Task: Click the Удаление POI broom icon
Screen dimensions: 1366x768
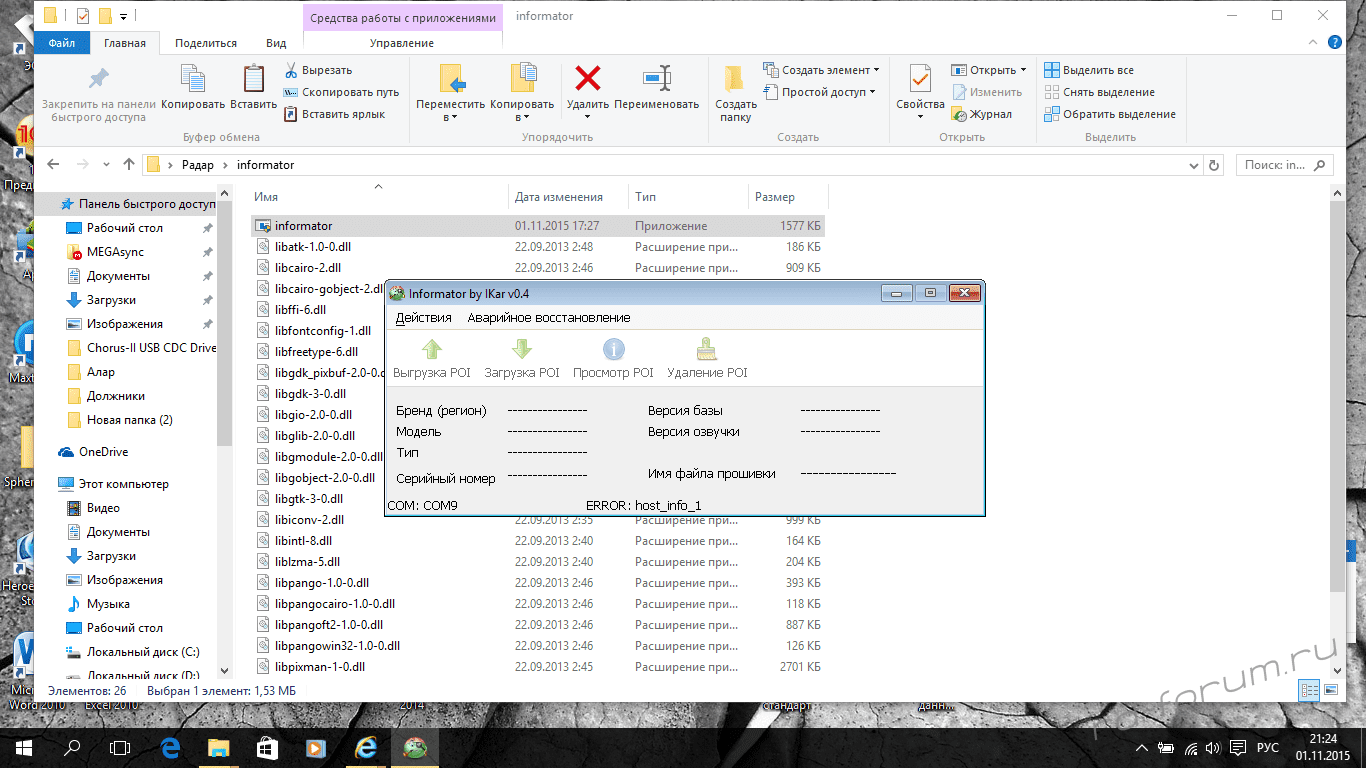Action: (x=706, y=350)
